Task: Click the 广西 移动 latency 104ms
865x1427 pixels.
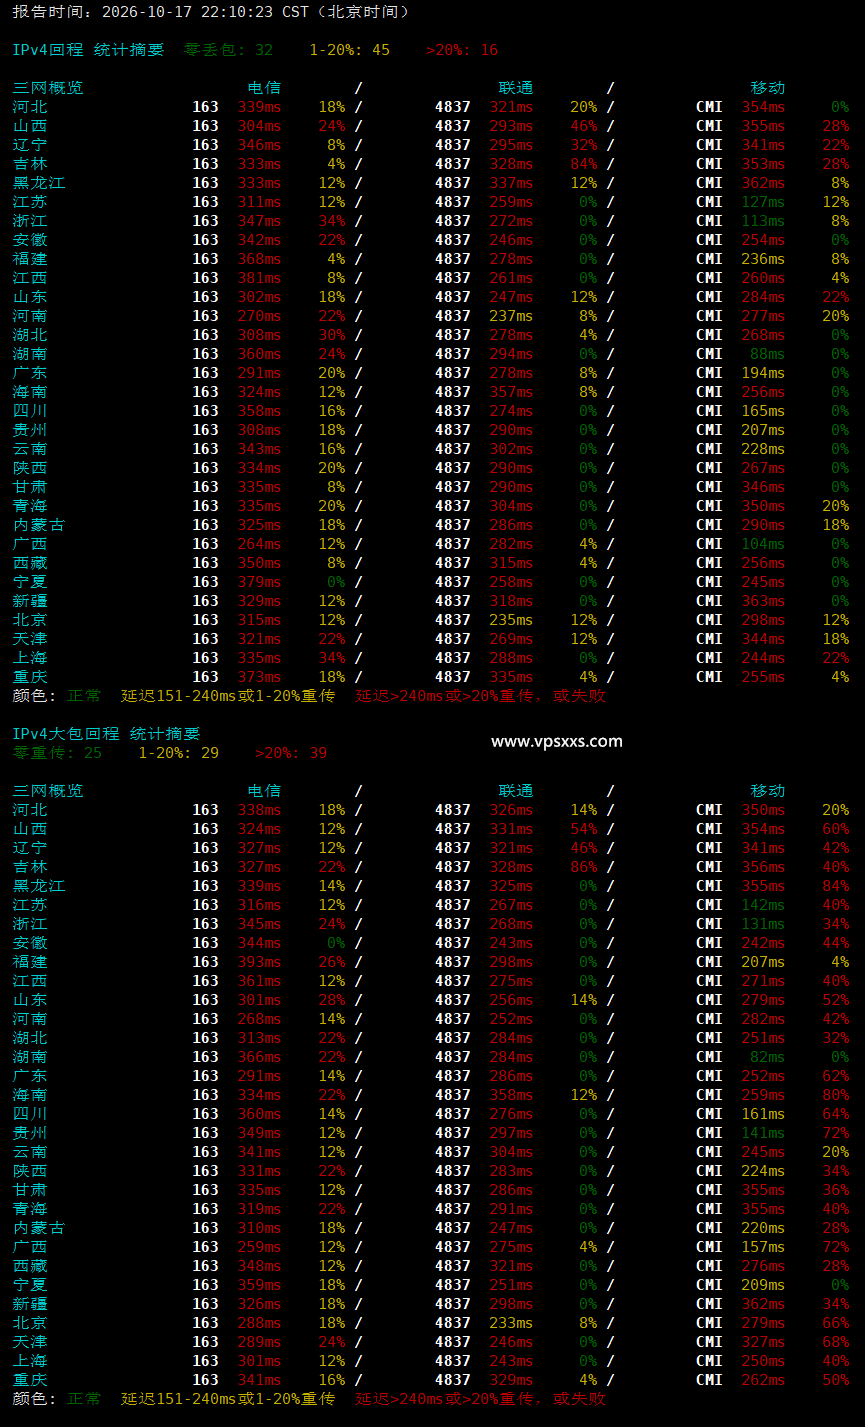Action: pos(764,544)
